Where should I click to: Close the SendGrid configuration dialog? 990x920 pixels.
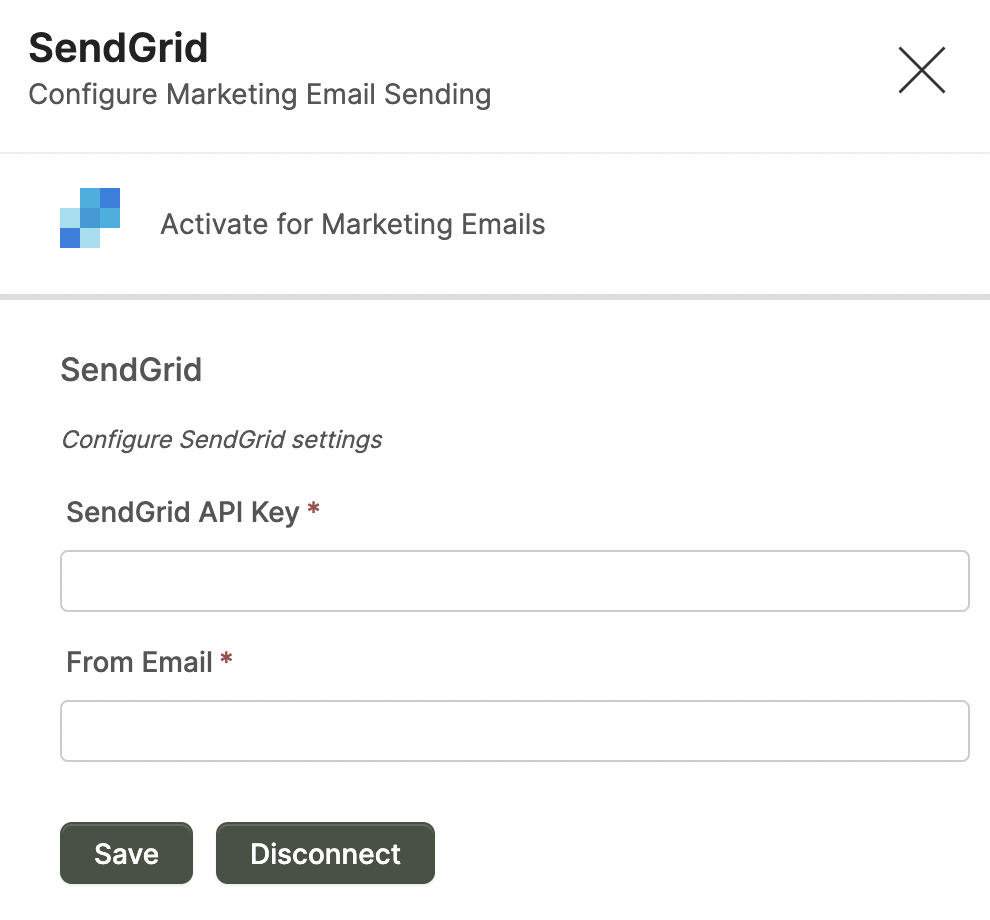922,70
